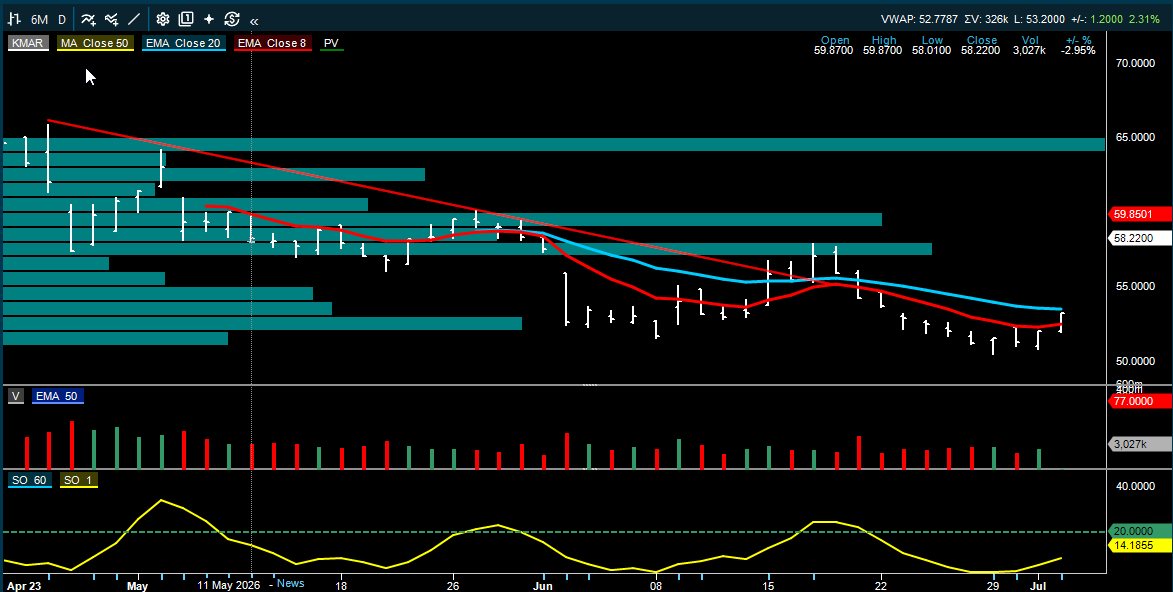
Task: Click the -2.95% change value
Action: pos(1079,51)
